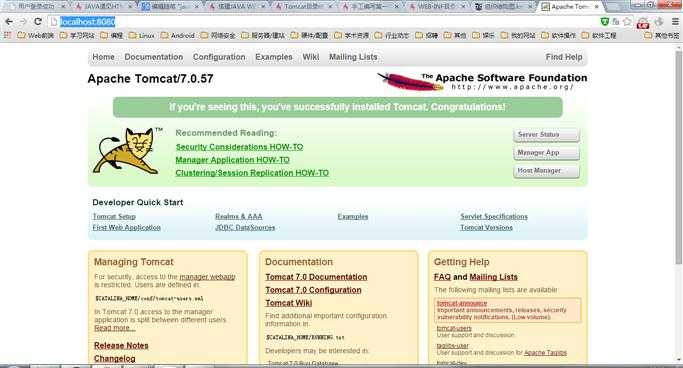The width and height of the screenshot is (683, 368).
Task: Reload the page with the refresh icon
Action: coord(38,21)
